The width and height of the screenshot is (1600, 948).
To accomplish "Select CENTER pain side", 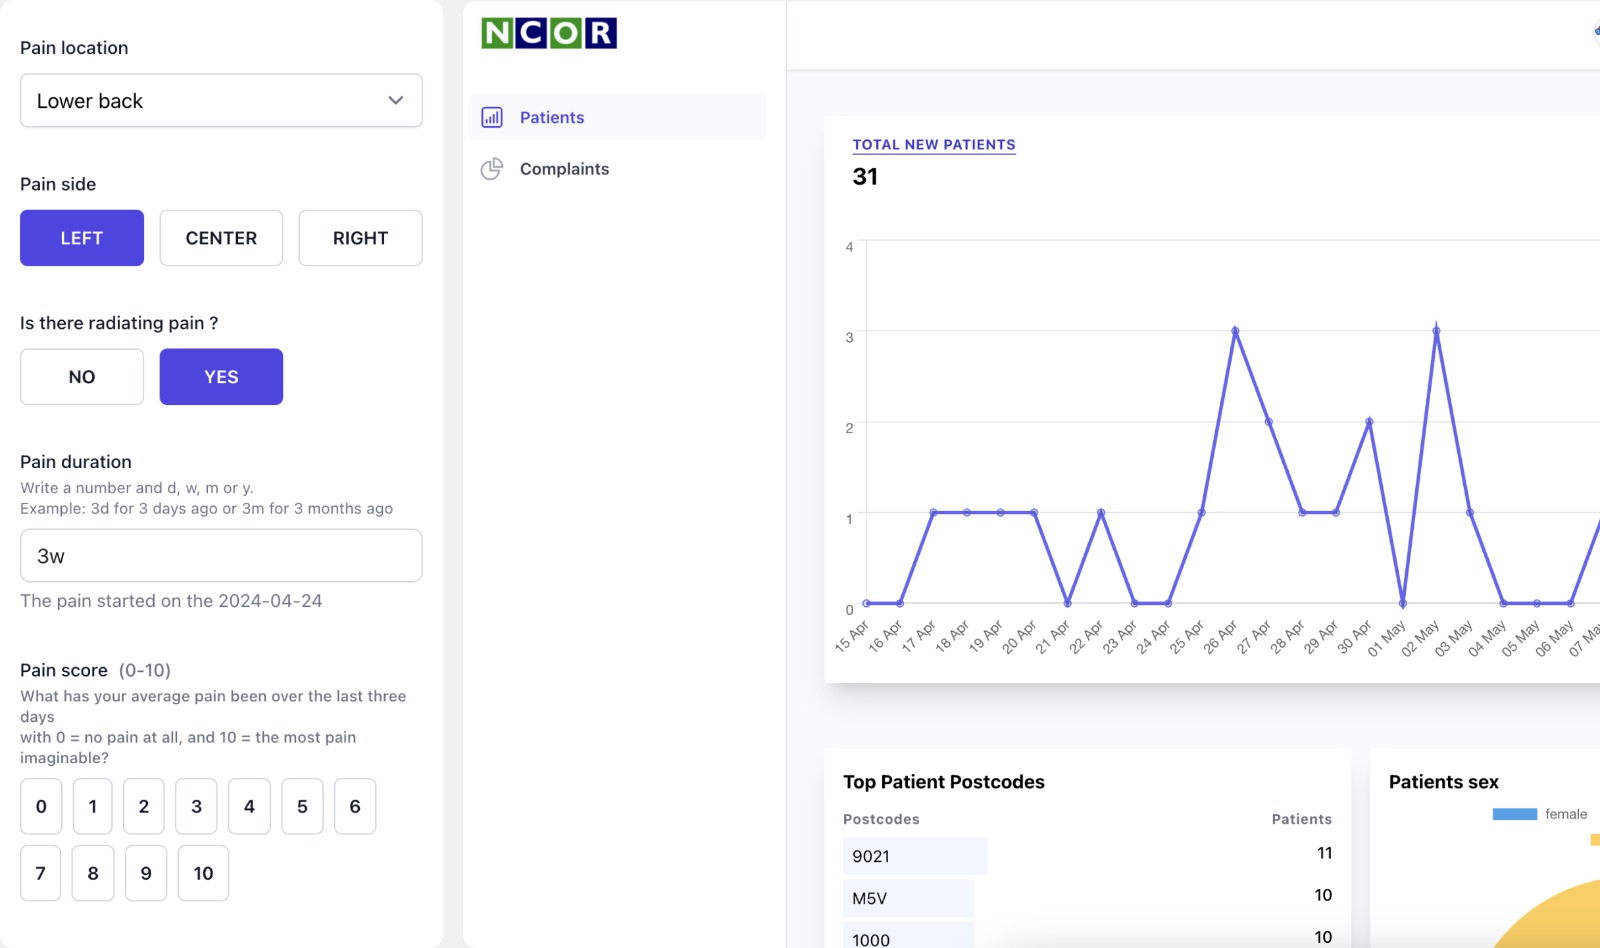I will 221,238.
